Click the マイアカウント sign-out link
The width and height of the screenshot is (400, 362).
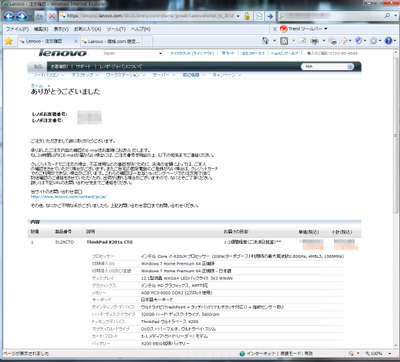coord(192,53)
